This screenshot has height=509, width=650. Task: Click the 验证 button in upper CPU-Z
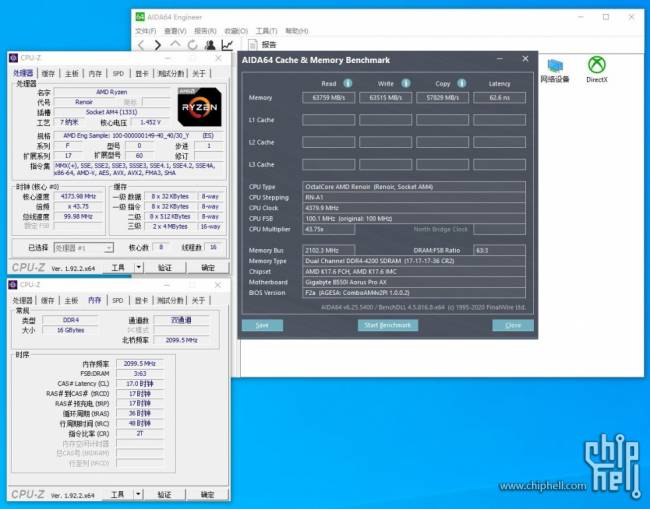[x=165, y=268]
